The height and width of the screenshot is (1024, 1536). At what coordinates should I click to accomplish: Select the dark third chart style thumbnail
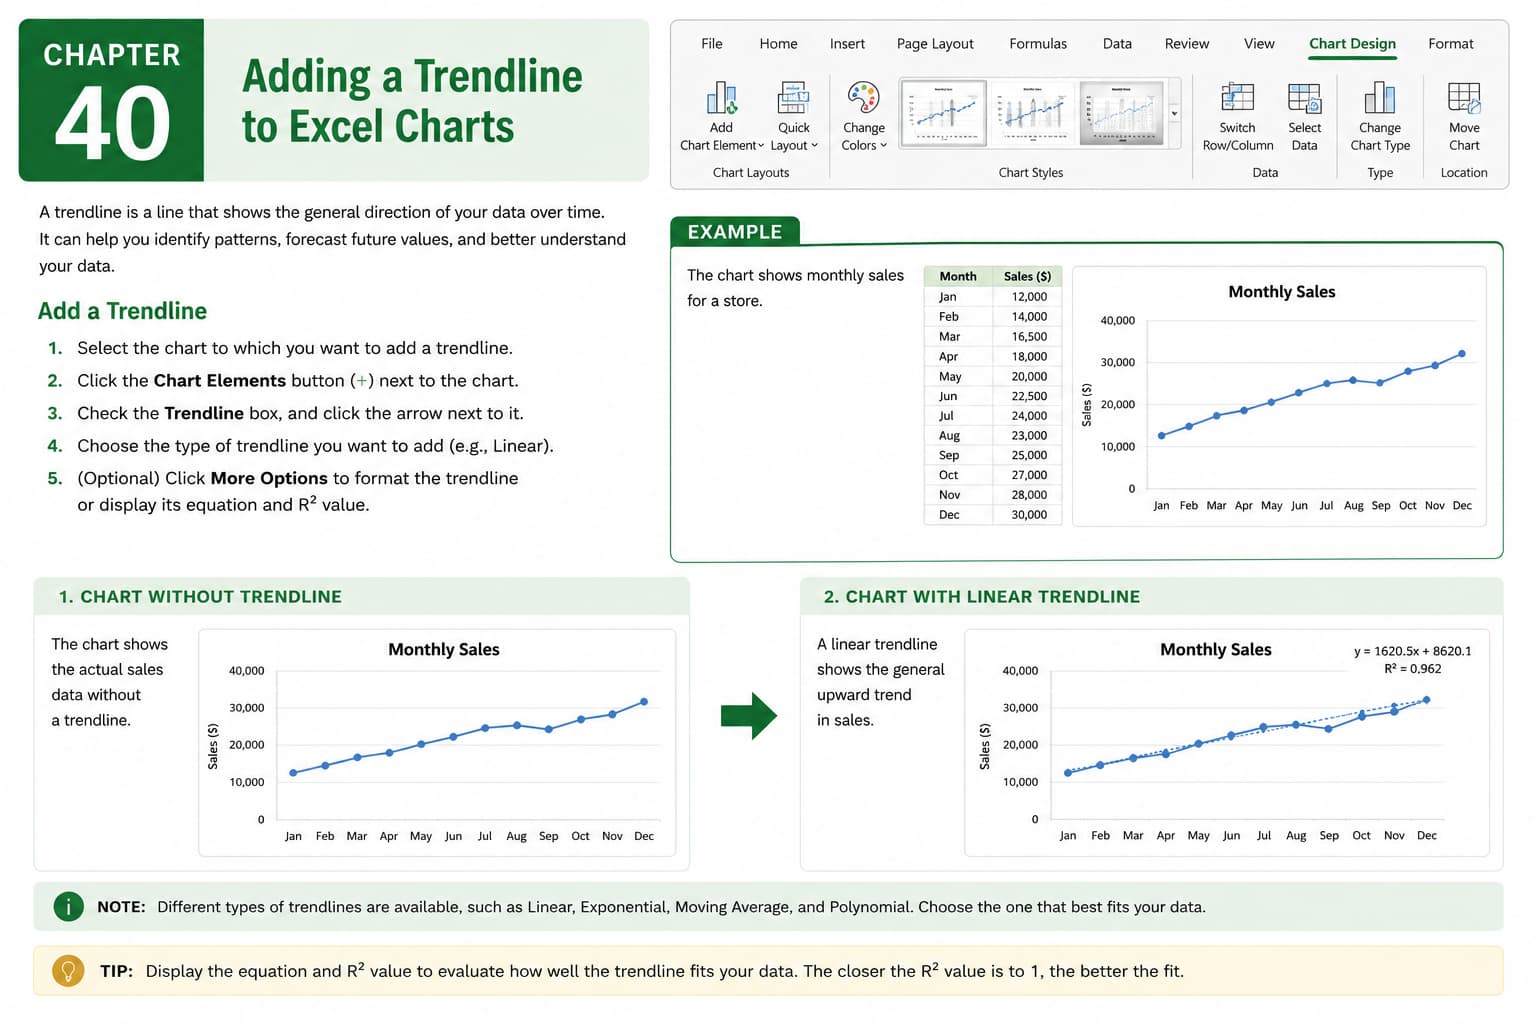pyautogui.click(x=1121, y=114)
